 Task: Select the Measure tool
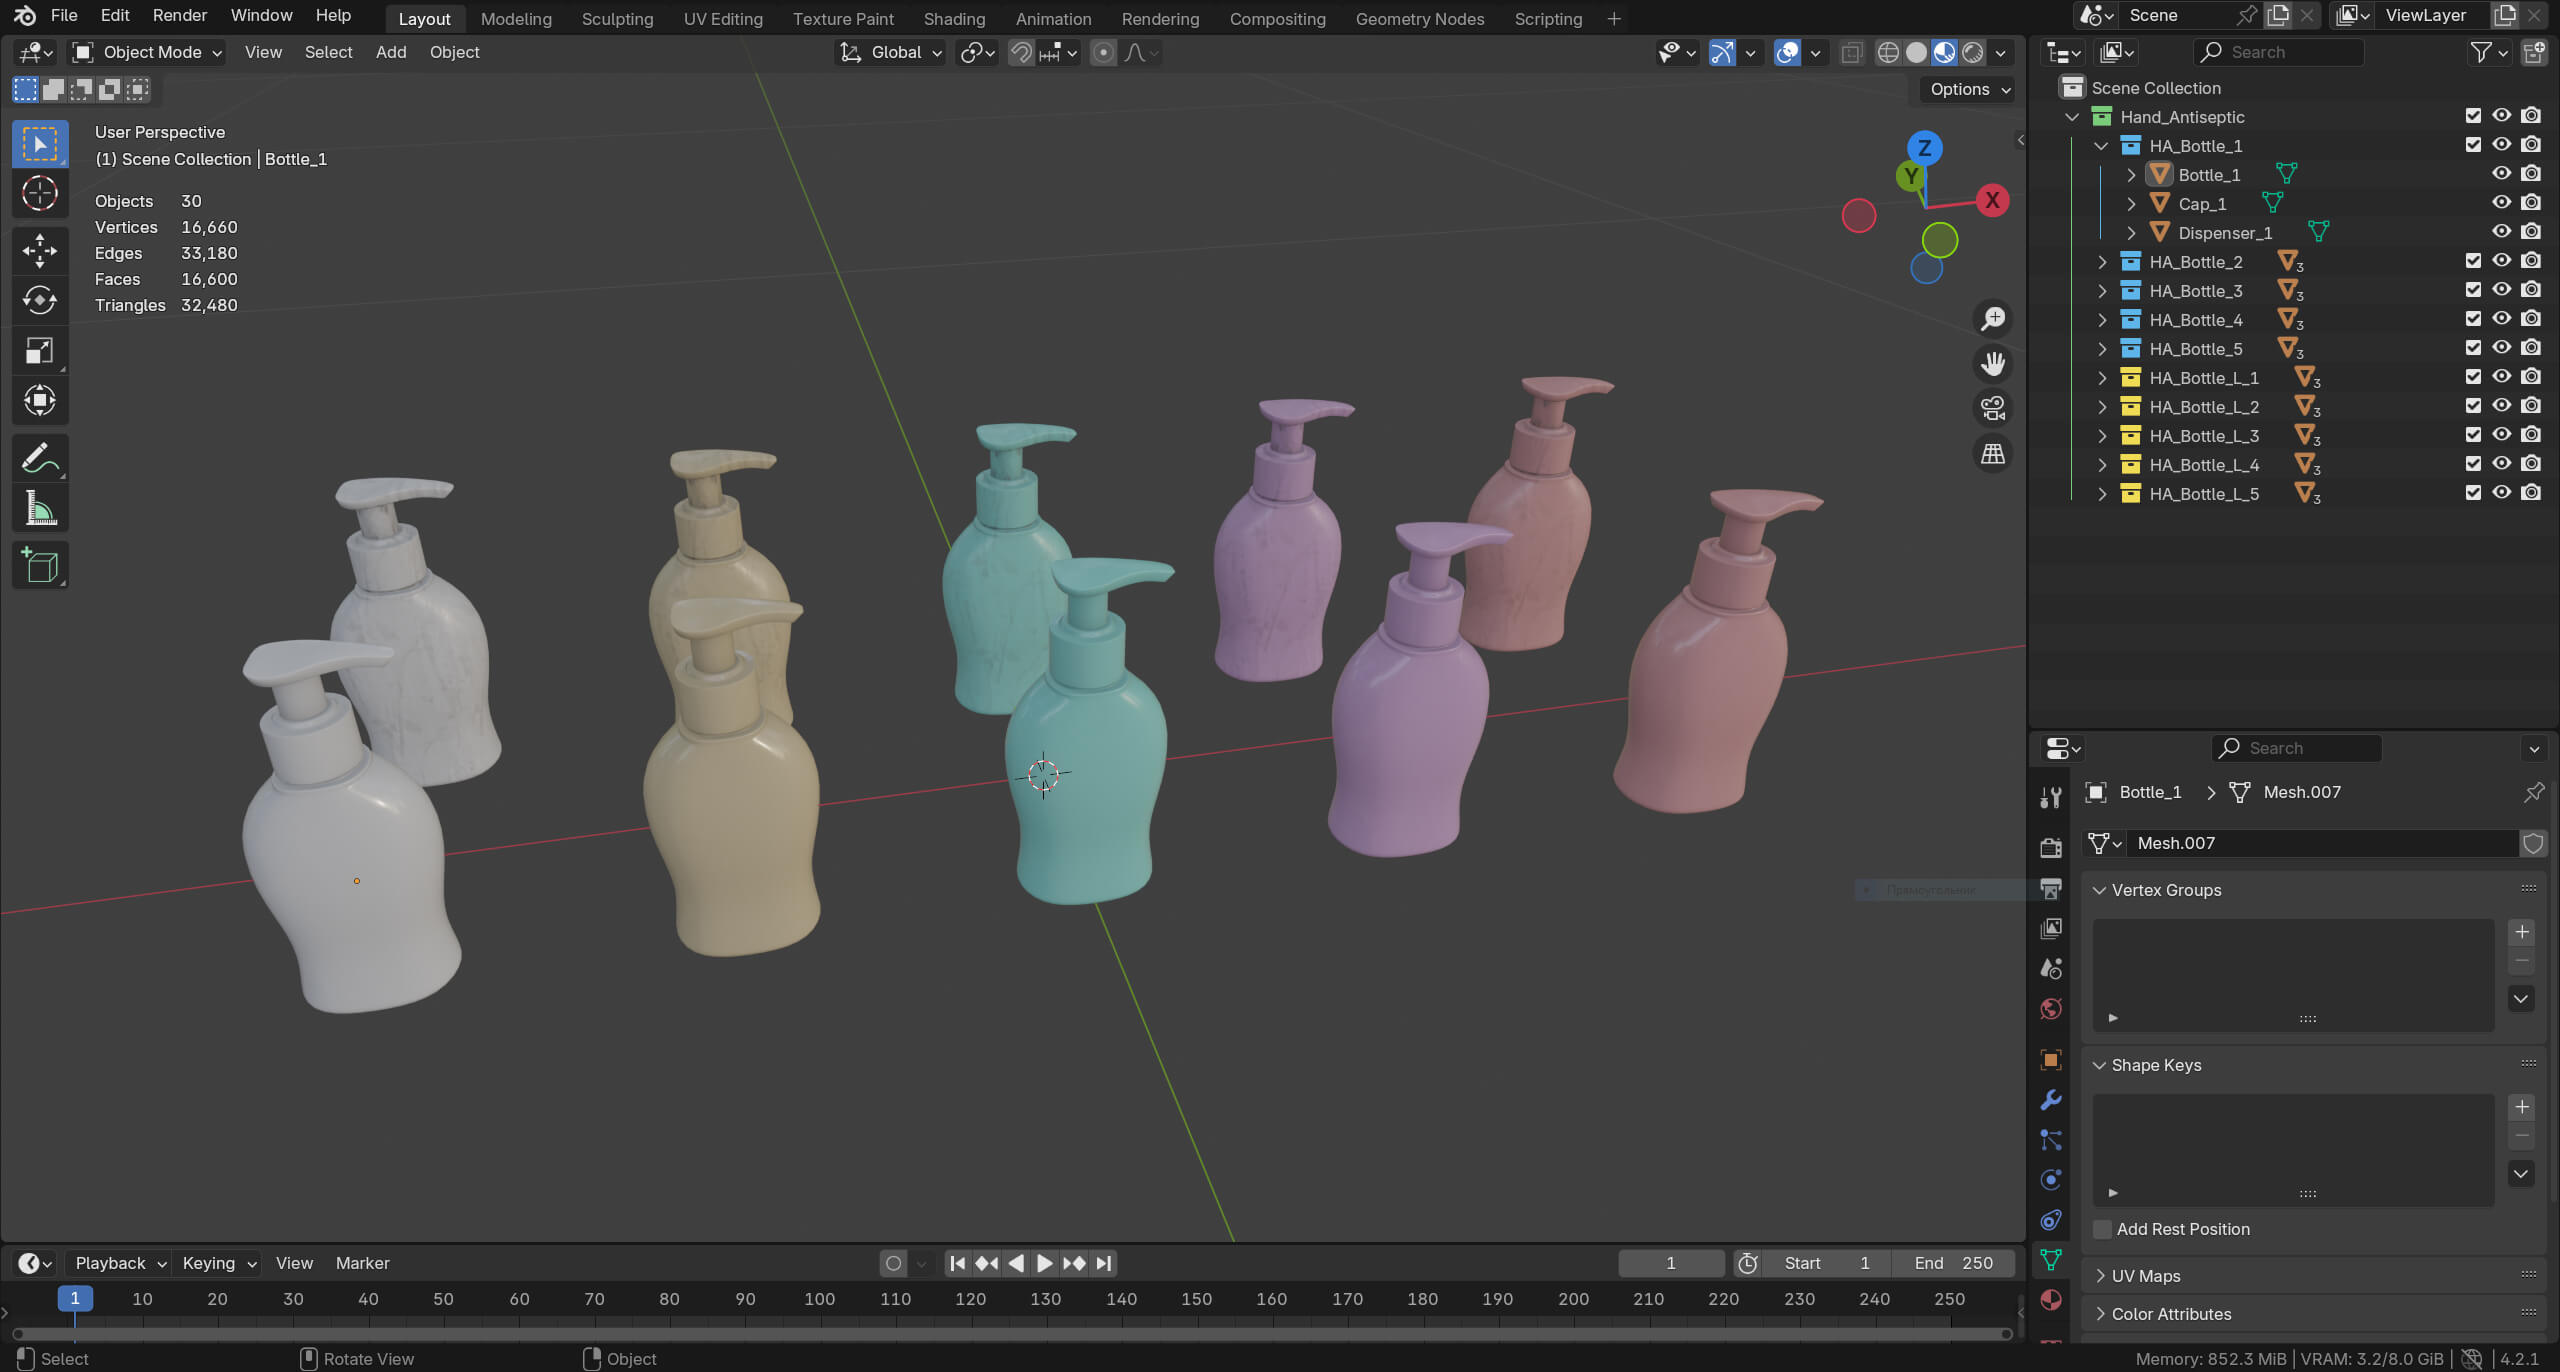(x=40, y=510)
